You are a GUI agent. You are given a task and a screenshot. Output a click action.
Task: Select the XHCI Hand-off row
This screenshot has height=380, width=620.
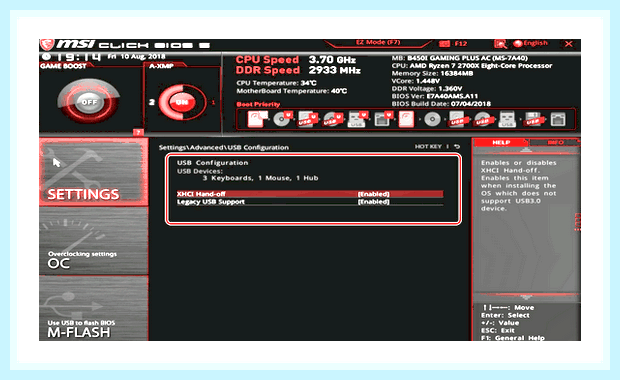tap(310, 194)
